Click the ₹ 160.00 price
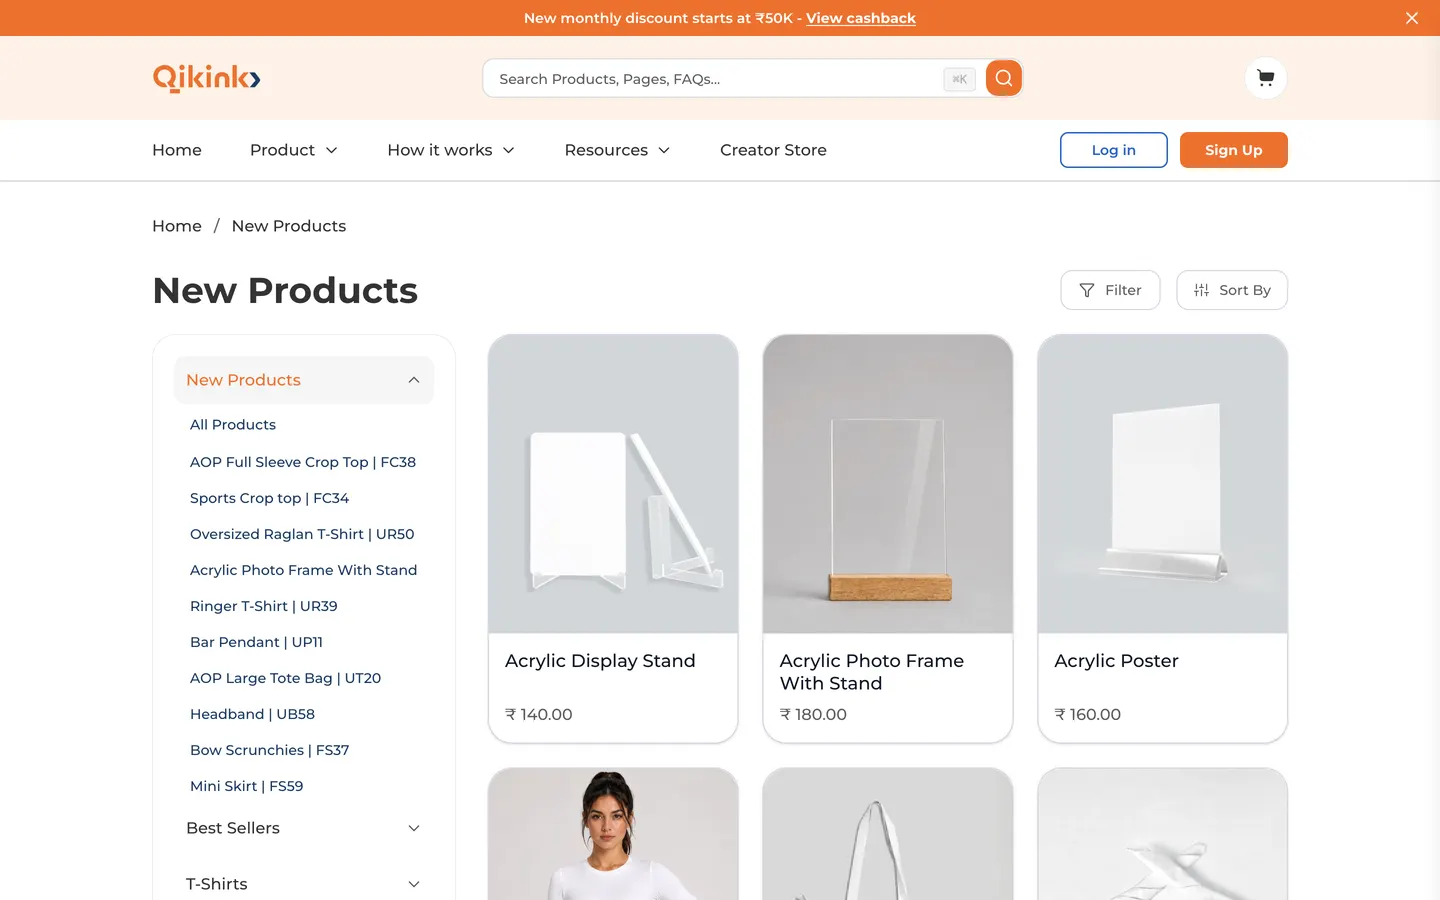Screen dimensions: 1440x900 click(x=1088, y=714)
